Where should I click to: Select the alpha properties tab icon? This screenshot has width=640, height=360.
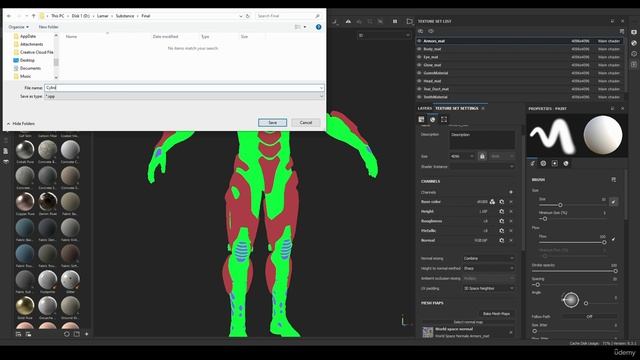[x=543, y=163]
